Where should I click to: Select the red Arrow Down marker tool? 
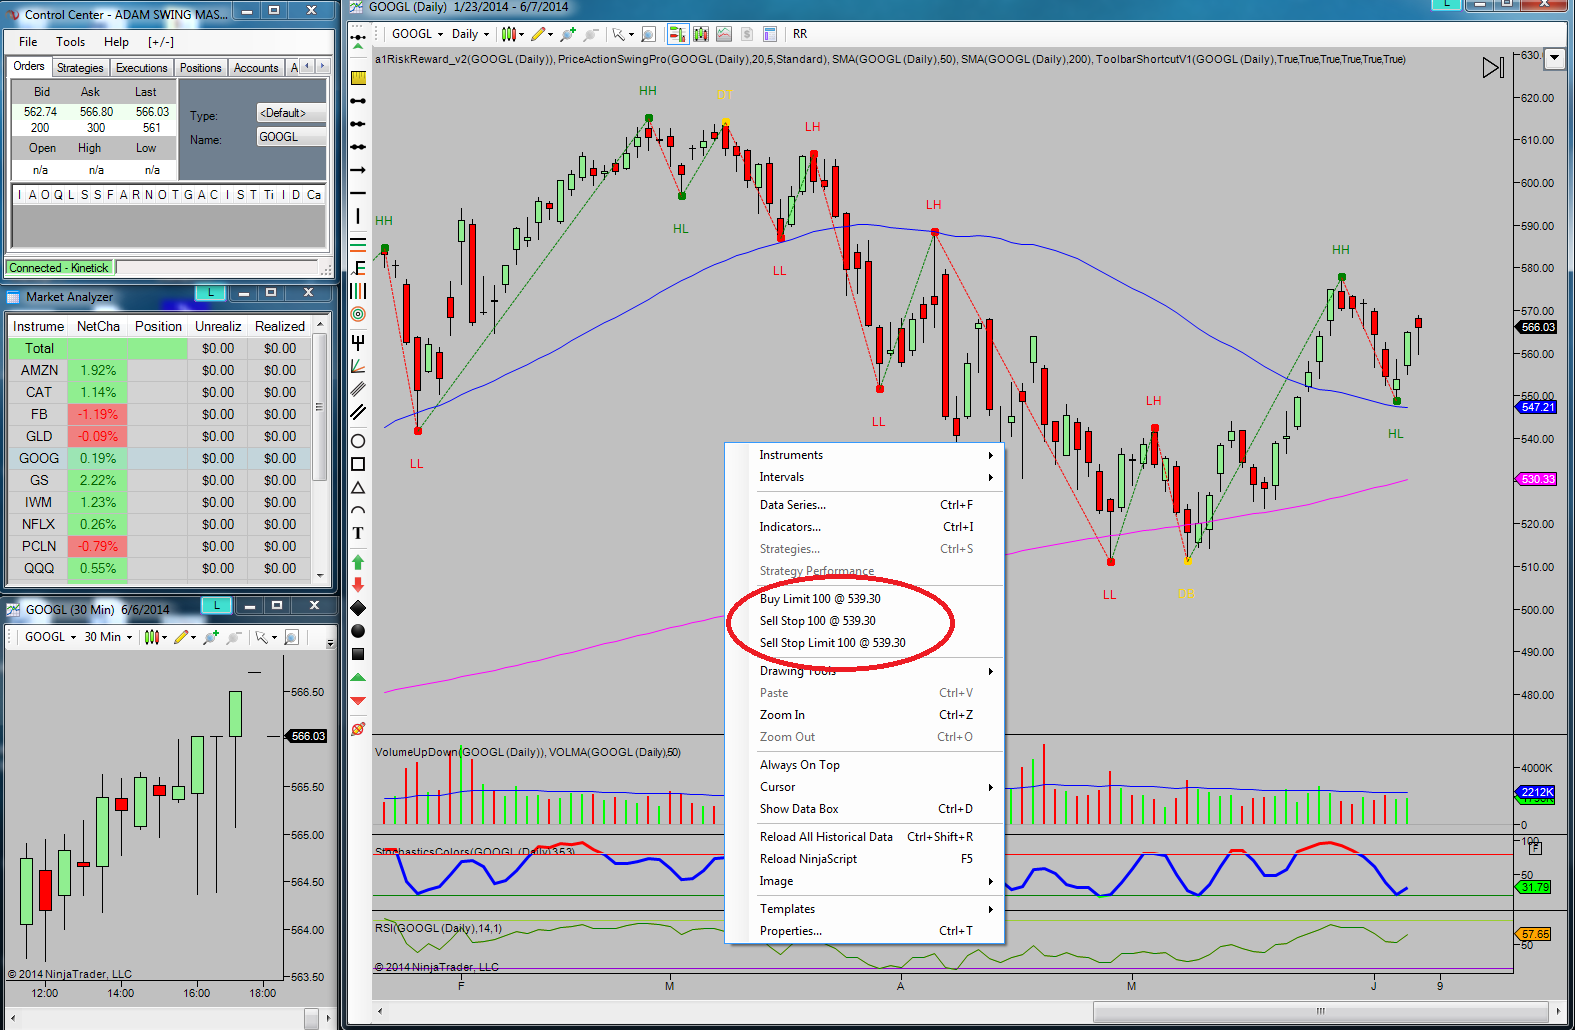point(358,584)
